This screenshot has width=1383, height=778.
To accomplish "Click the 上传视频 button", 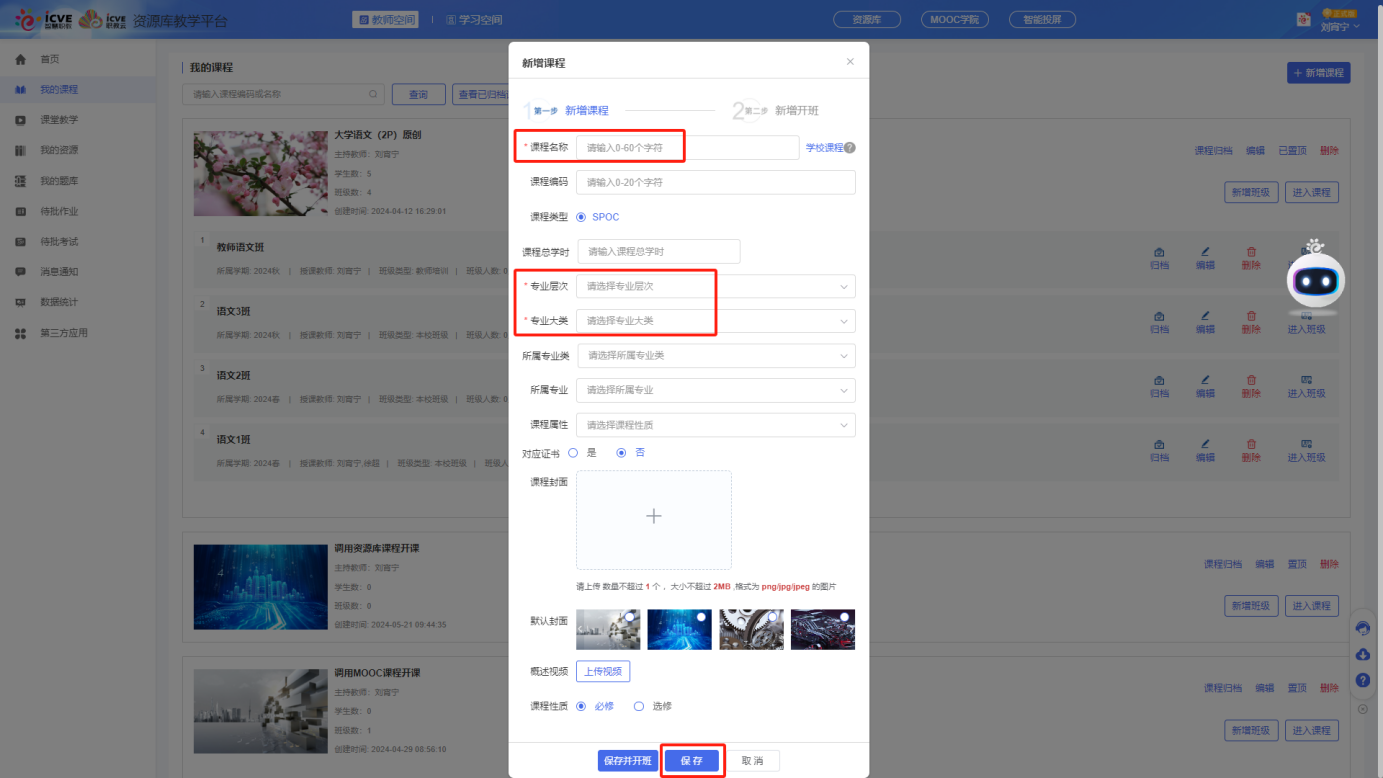I will (603, 671).
